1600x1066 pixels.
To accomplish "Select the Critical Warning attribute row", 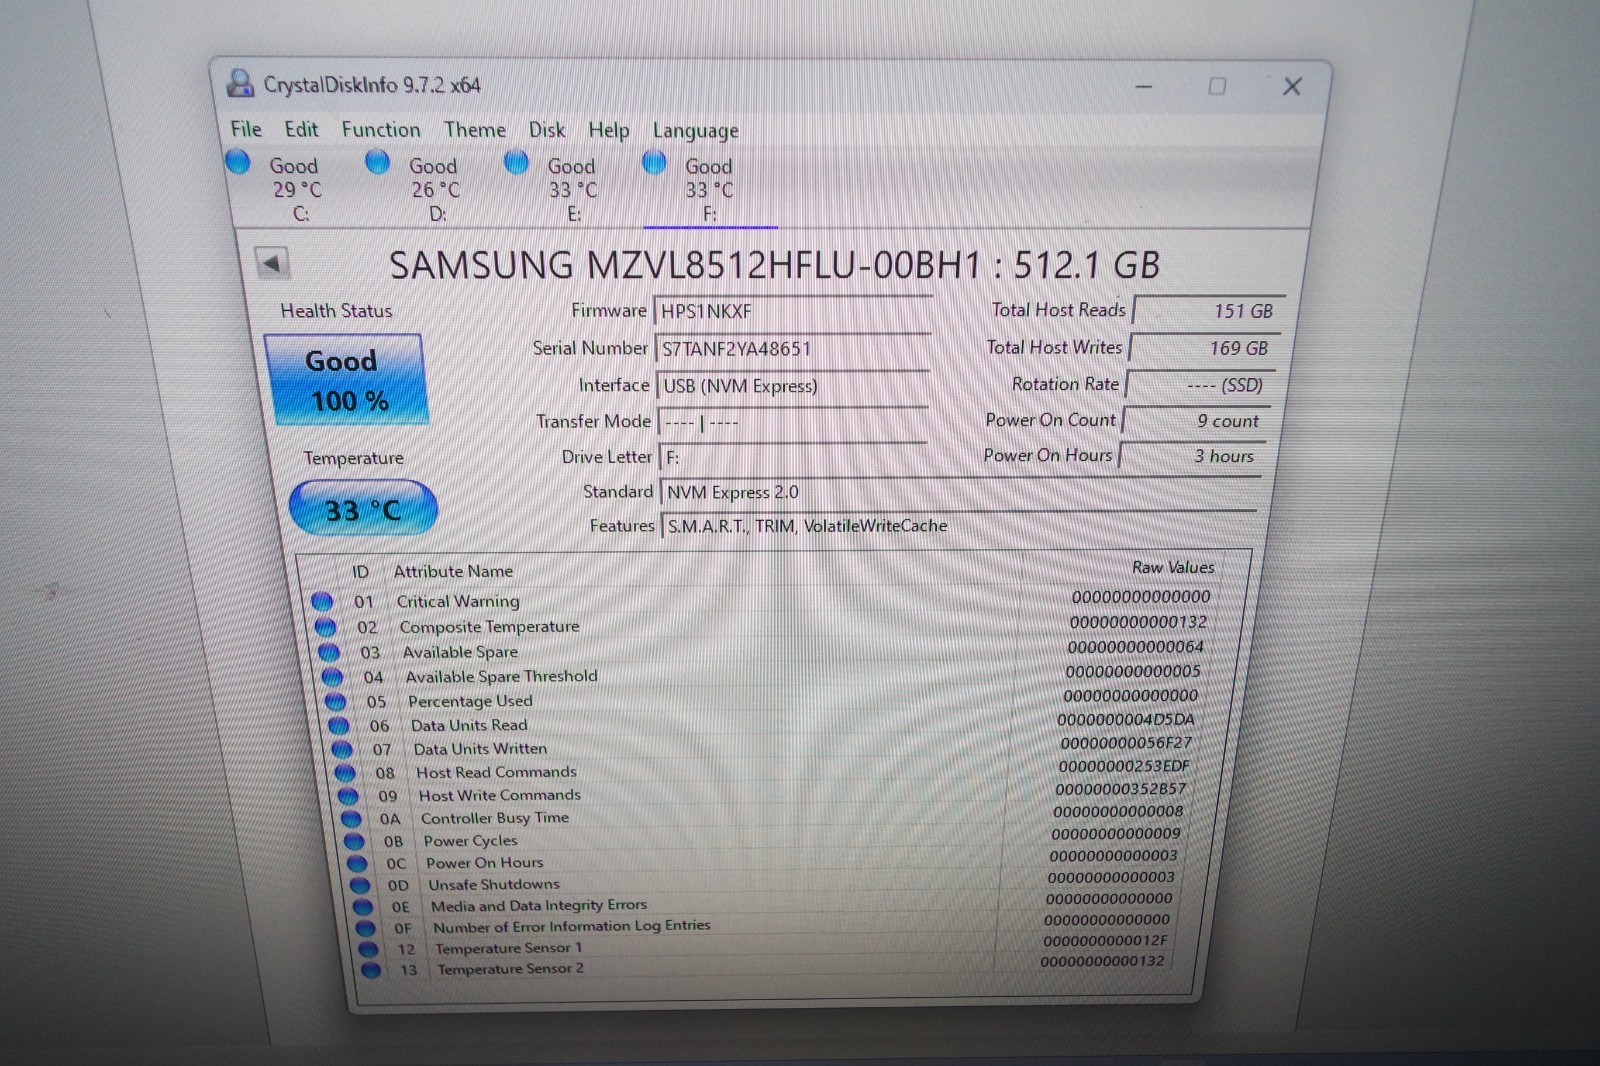I will 762,600.
